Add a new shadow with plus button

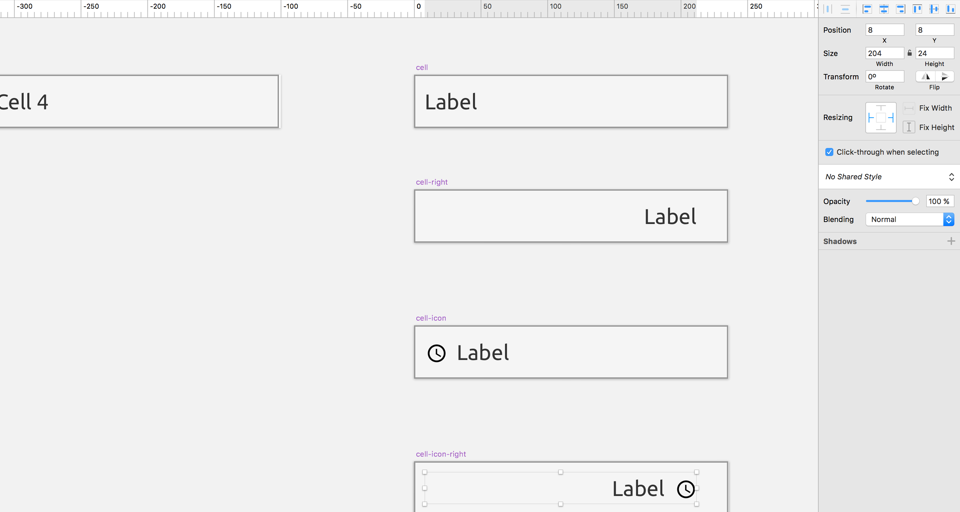click(x=951, y=241)
